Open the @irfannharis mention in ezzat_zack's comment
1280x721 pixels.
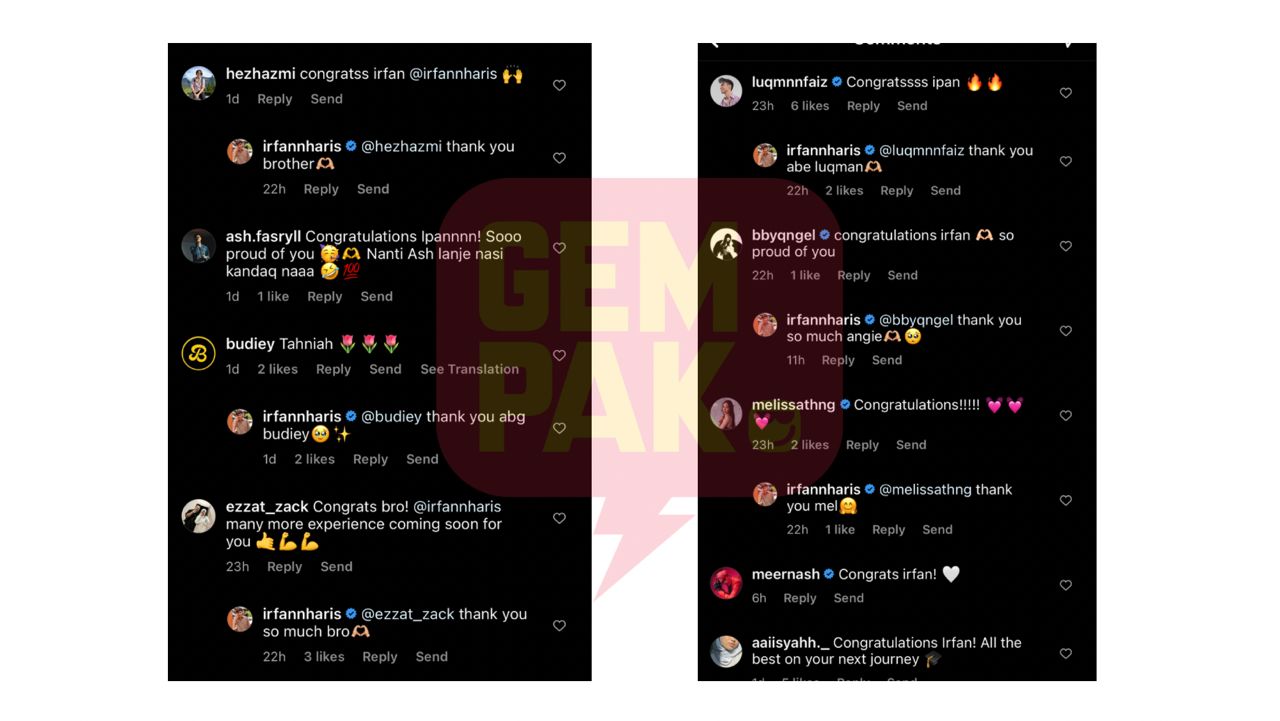(x=457, y=507)
